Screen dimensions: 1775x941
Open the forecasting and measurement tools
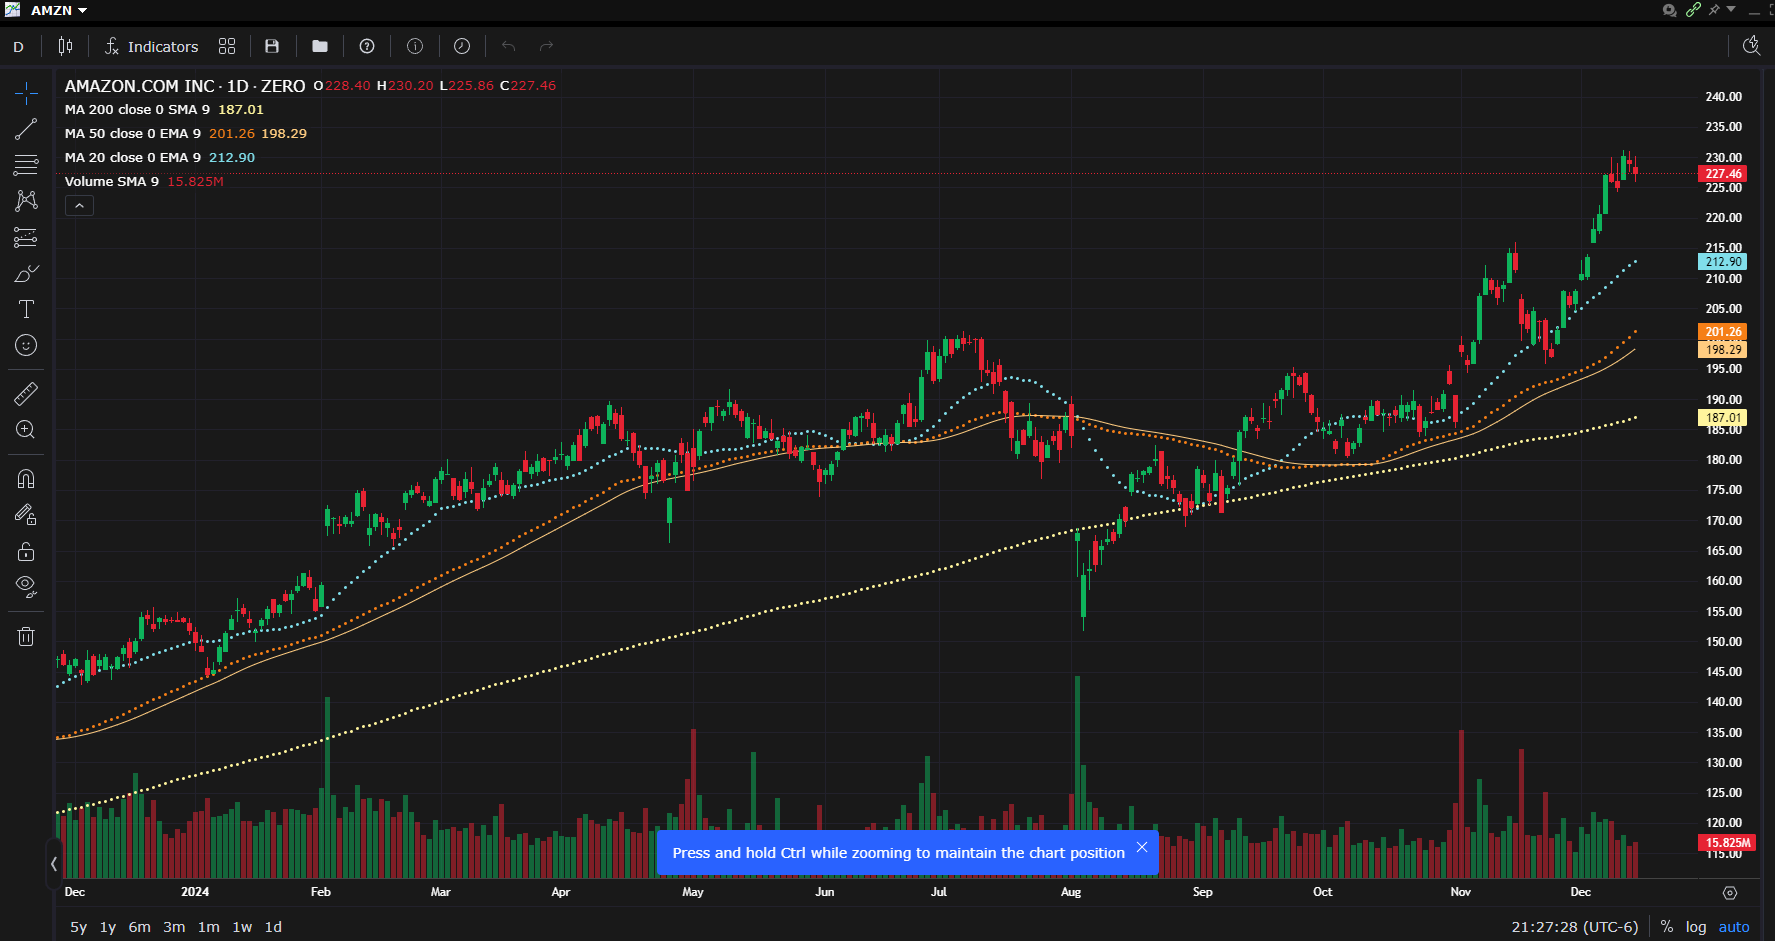(x=26, y=237)
